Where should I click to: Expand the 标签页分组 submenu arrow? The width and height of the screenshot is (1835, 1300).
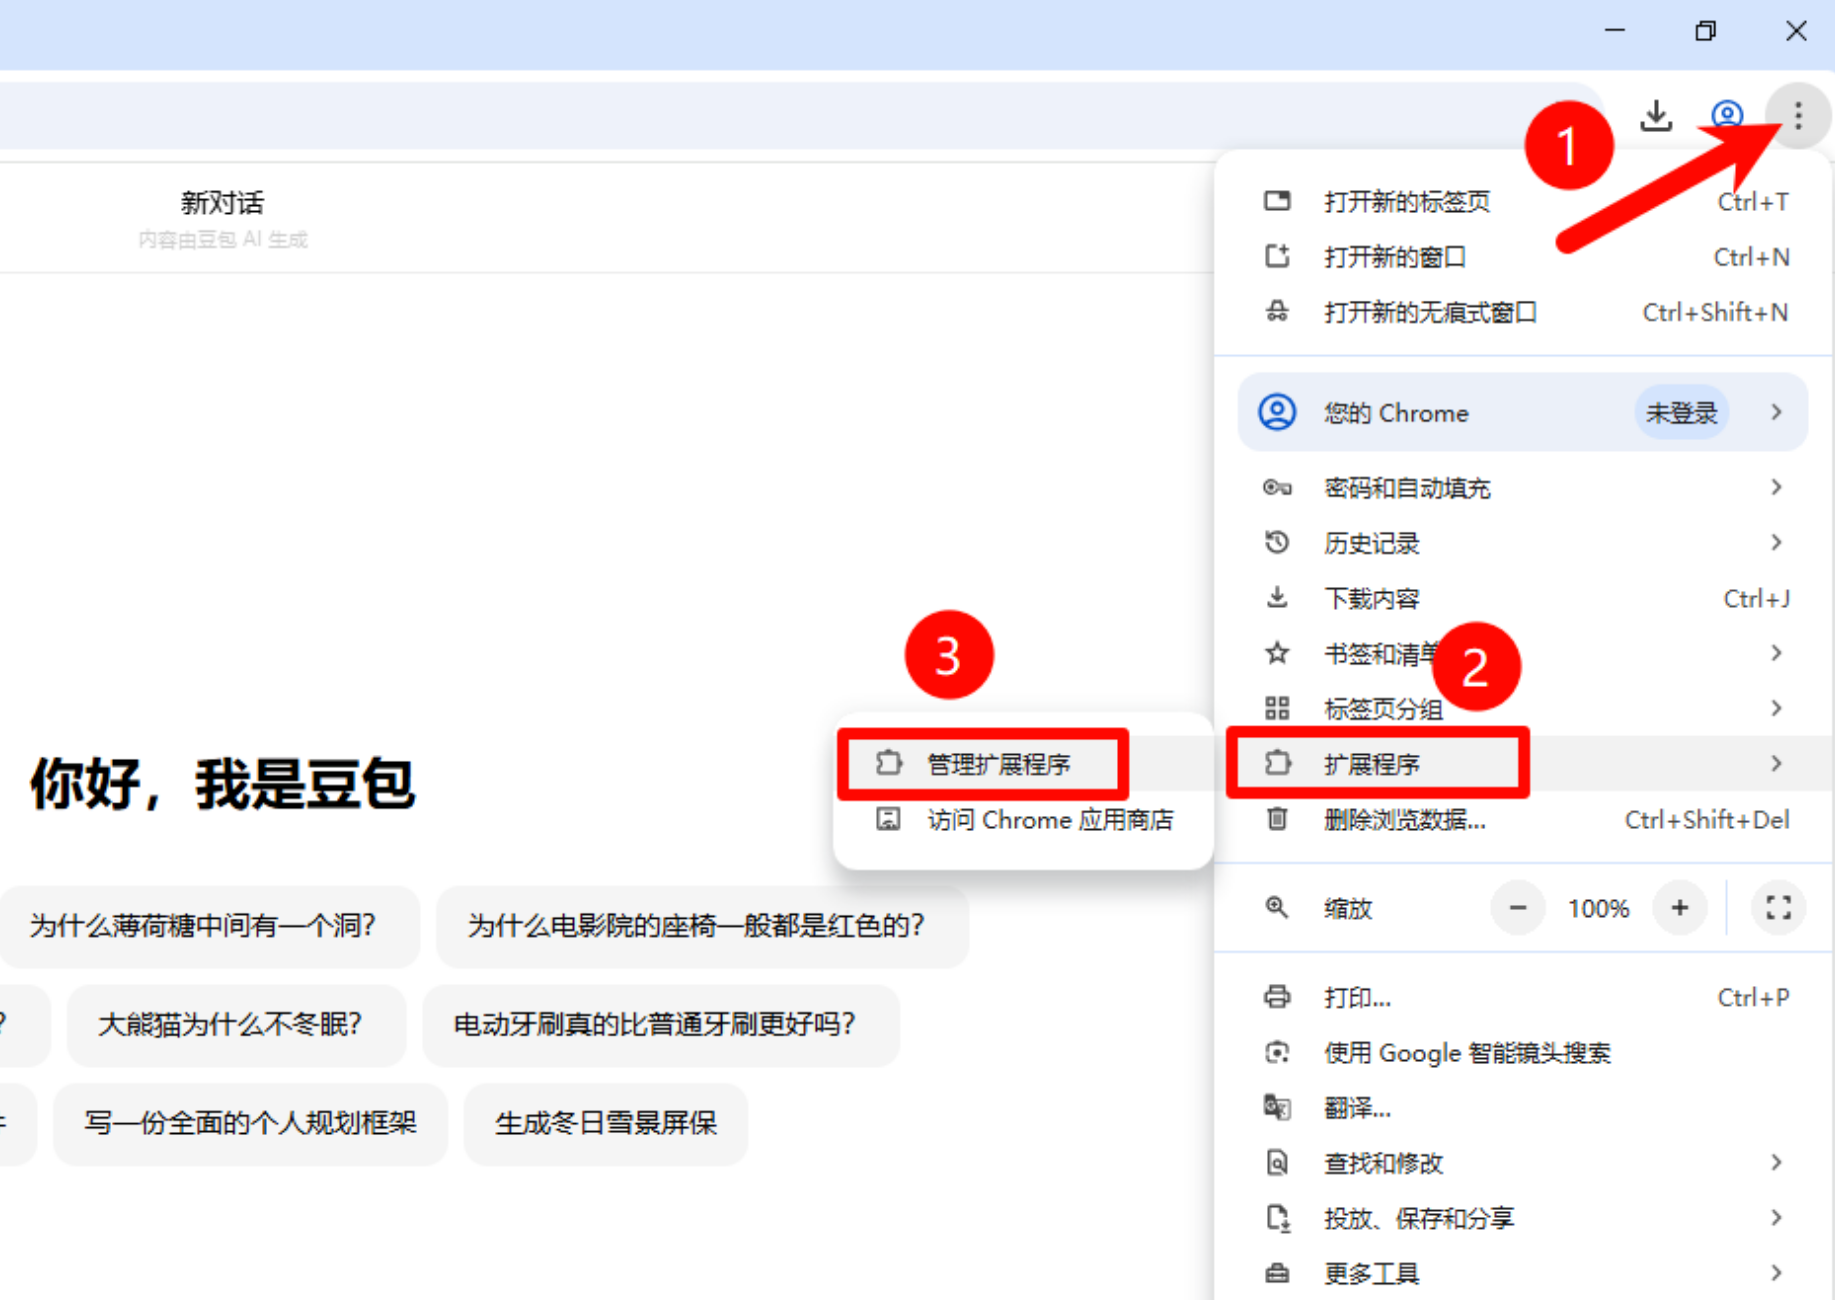click(1777, 708)
